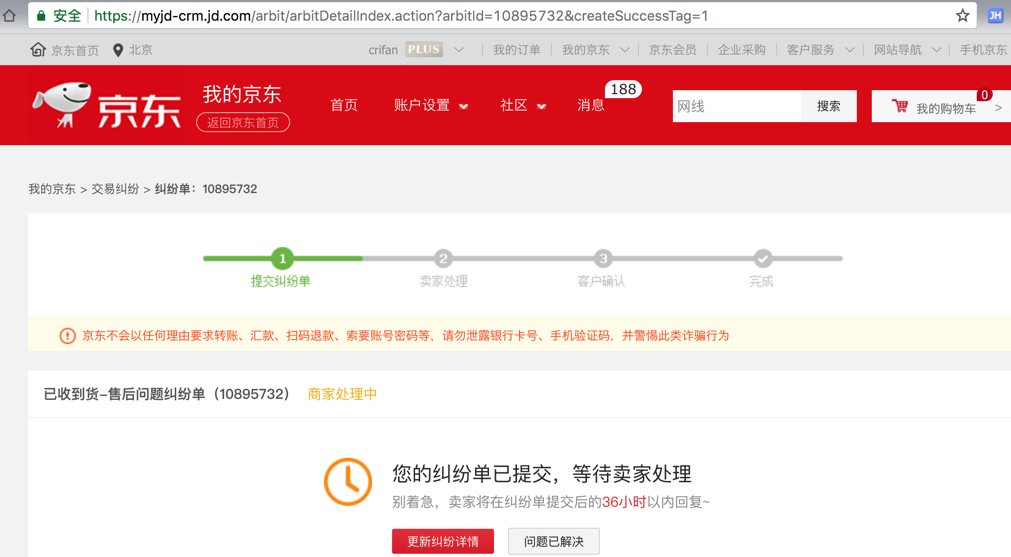Click the shopping cart icon

coord(900,106)
